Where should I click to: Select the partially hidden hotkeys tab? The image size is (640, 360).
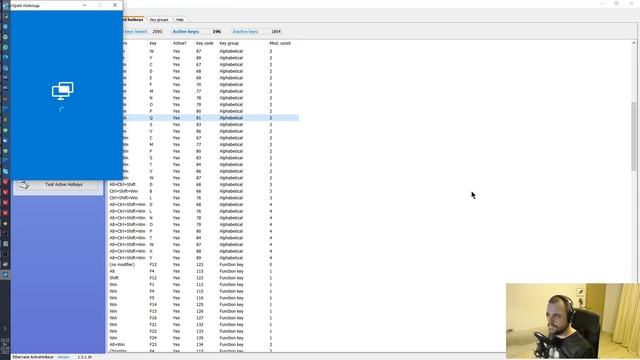click(x=134, y=19)
